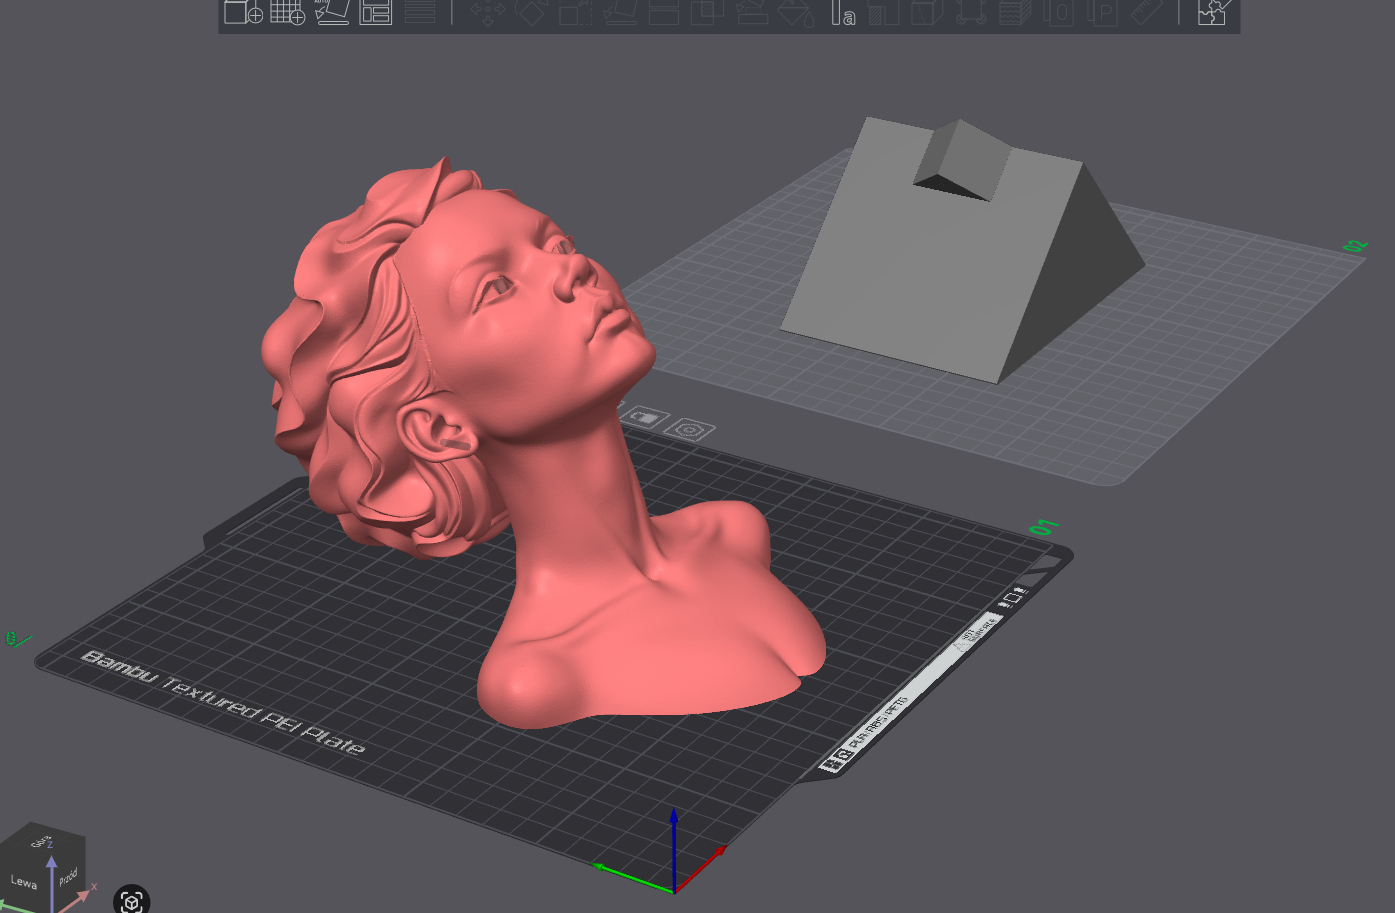Open the Color painting droplet tool
1395x913 pixels.
point(796,12)
